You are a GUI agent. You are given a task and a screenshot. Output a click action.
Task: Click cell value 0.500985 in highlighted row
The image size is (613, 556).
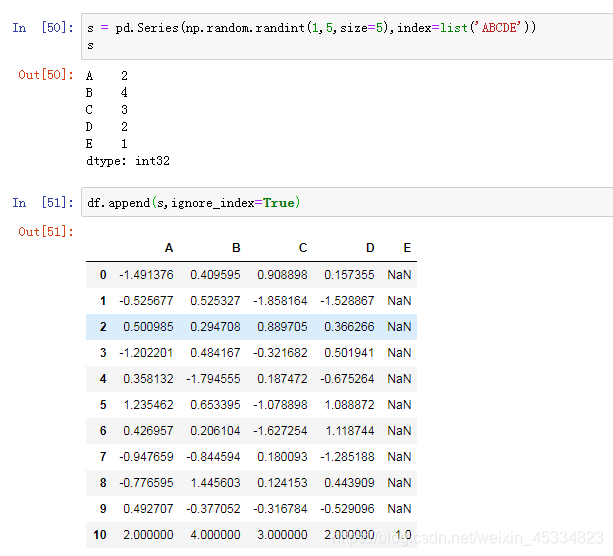point(148,327)
